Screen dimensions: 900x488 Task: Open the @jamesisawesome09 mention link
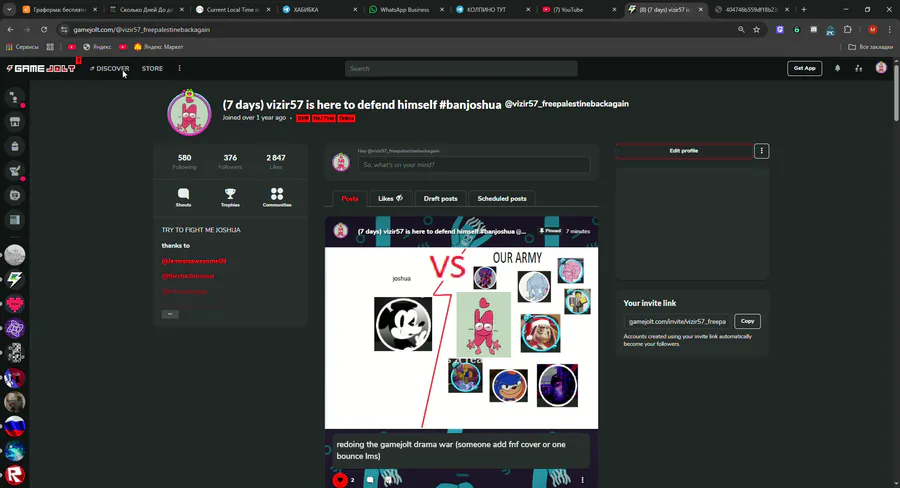[x=193, y=261]
